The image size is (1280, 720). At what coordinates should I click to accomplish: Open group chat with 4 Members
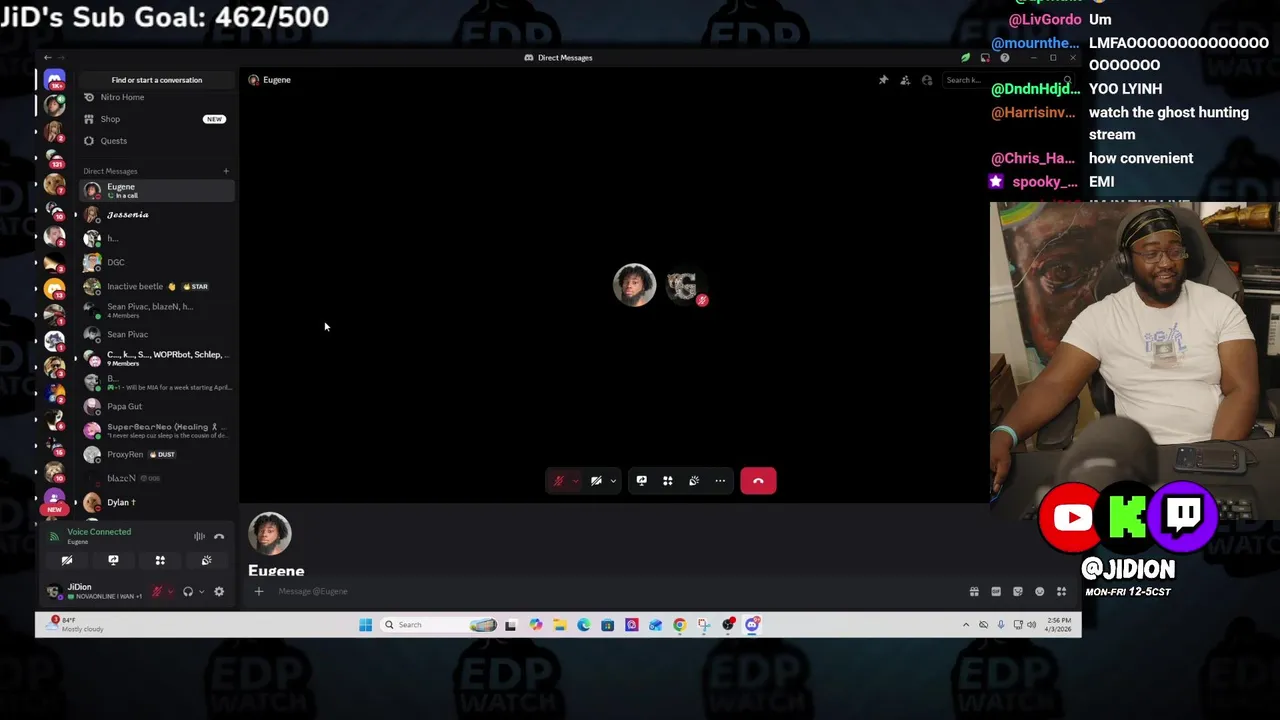158,311
